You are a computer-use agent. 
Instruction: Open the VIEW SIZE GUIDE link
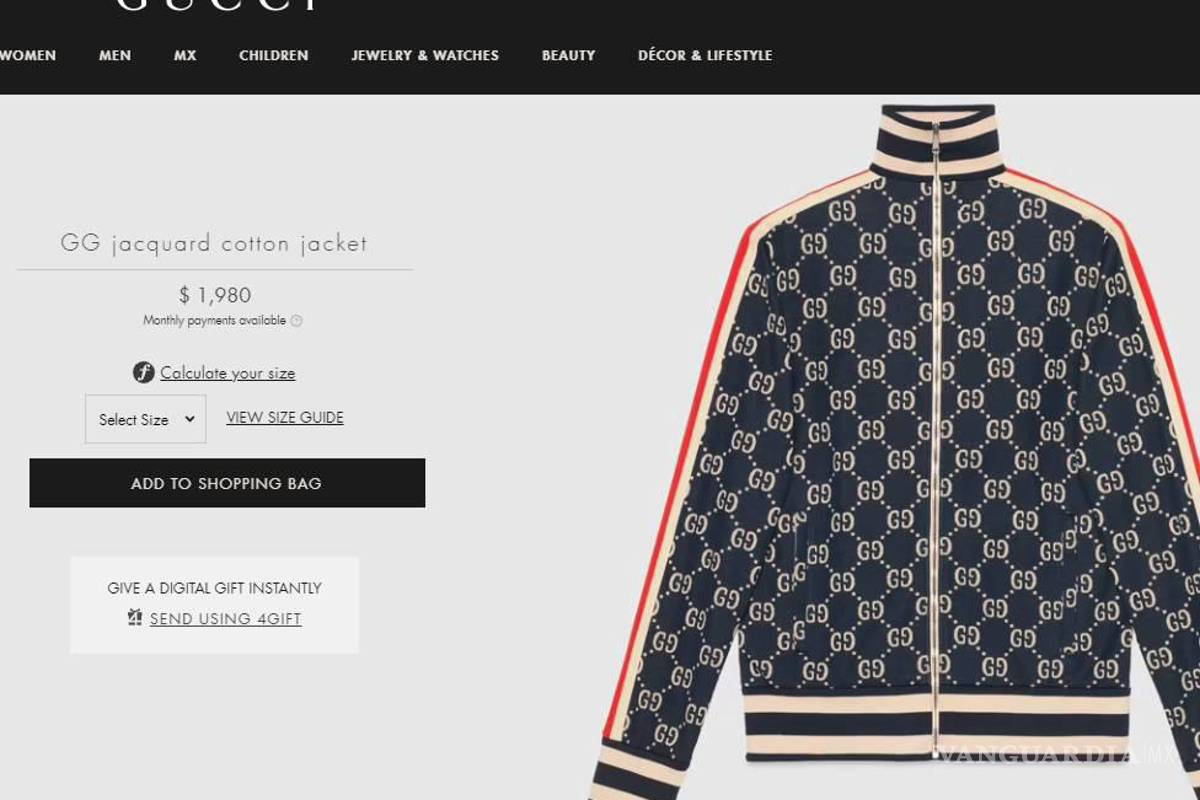pos(284,417)
